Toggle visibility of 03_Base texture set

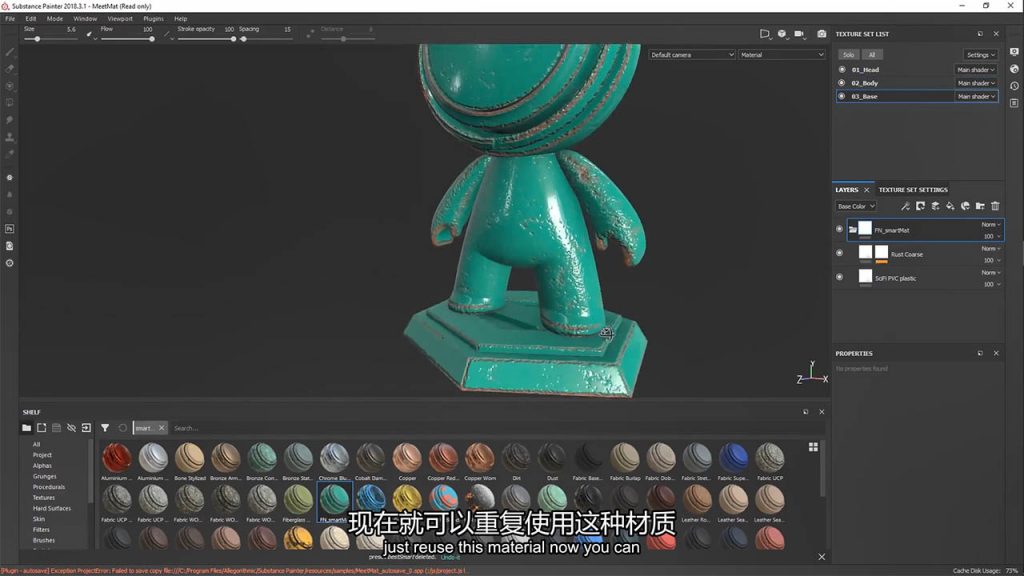[x=842, y=97]
